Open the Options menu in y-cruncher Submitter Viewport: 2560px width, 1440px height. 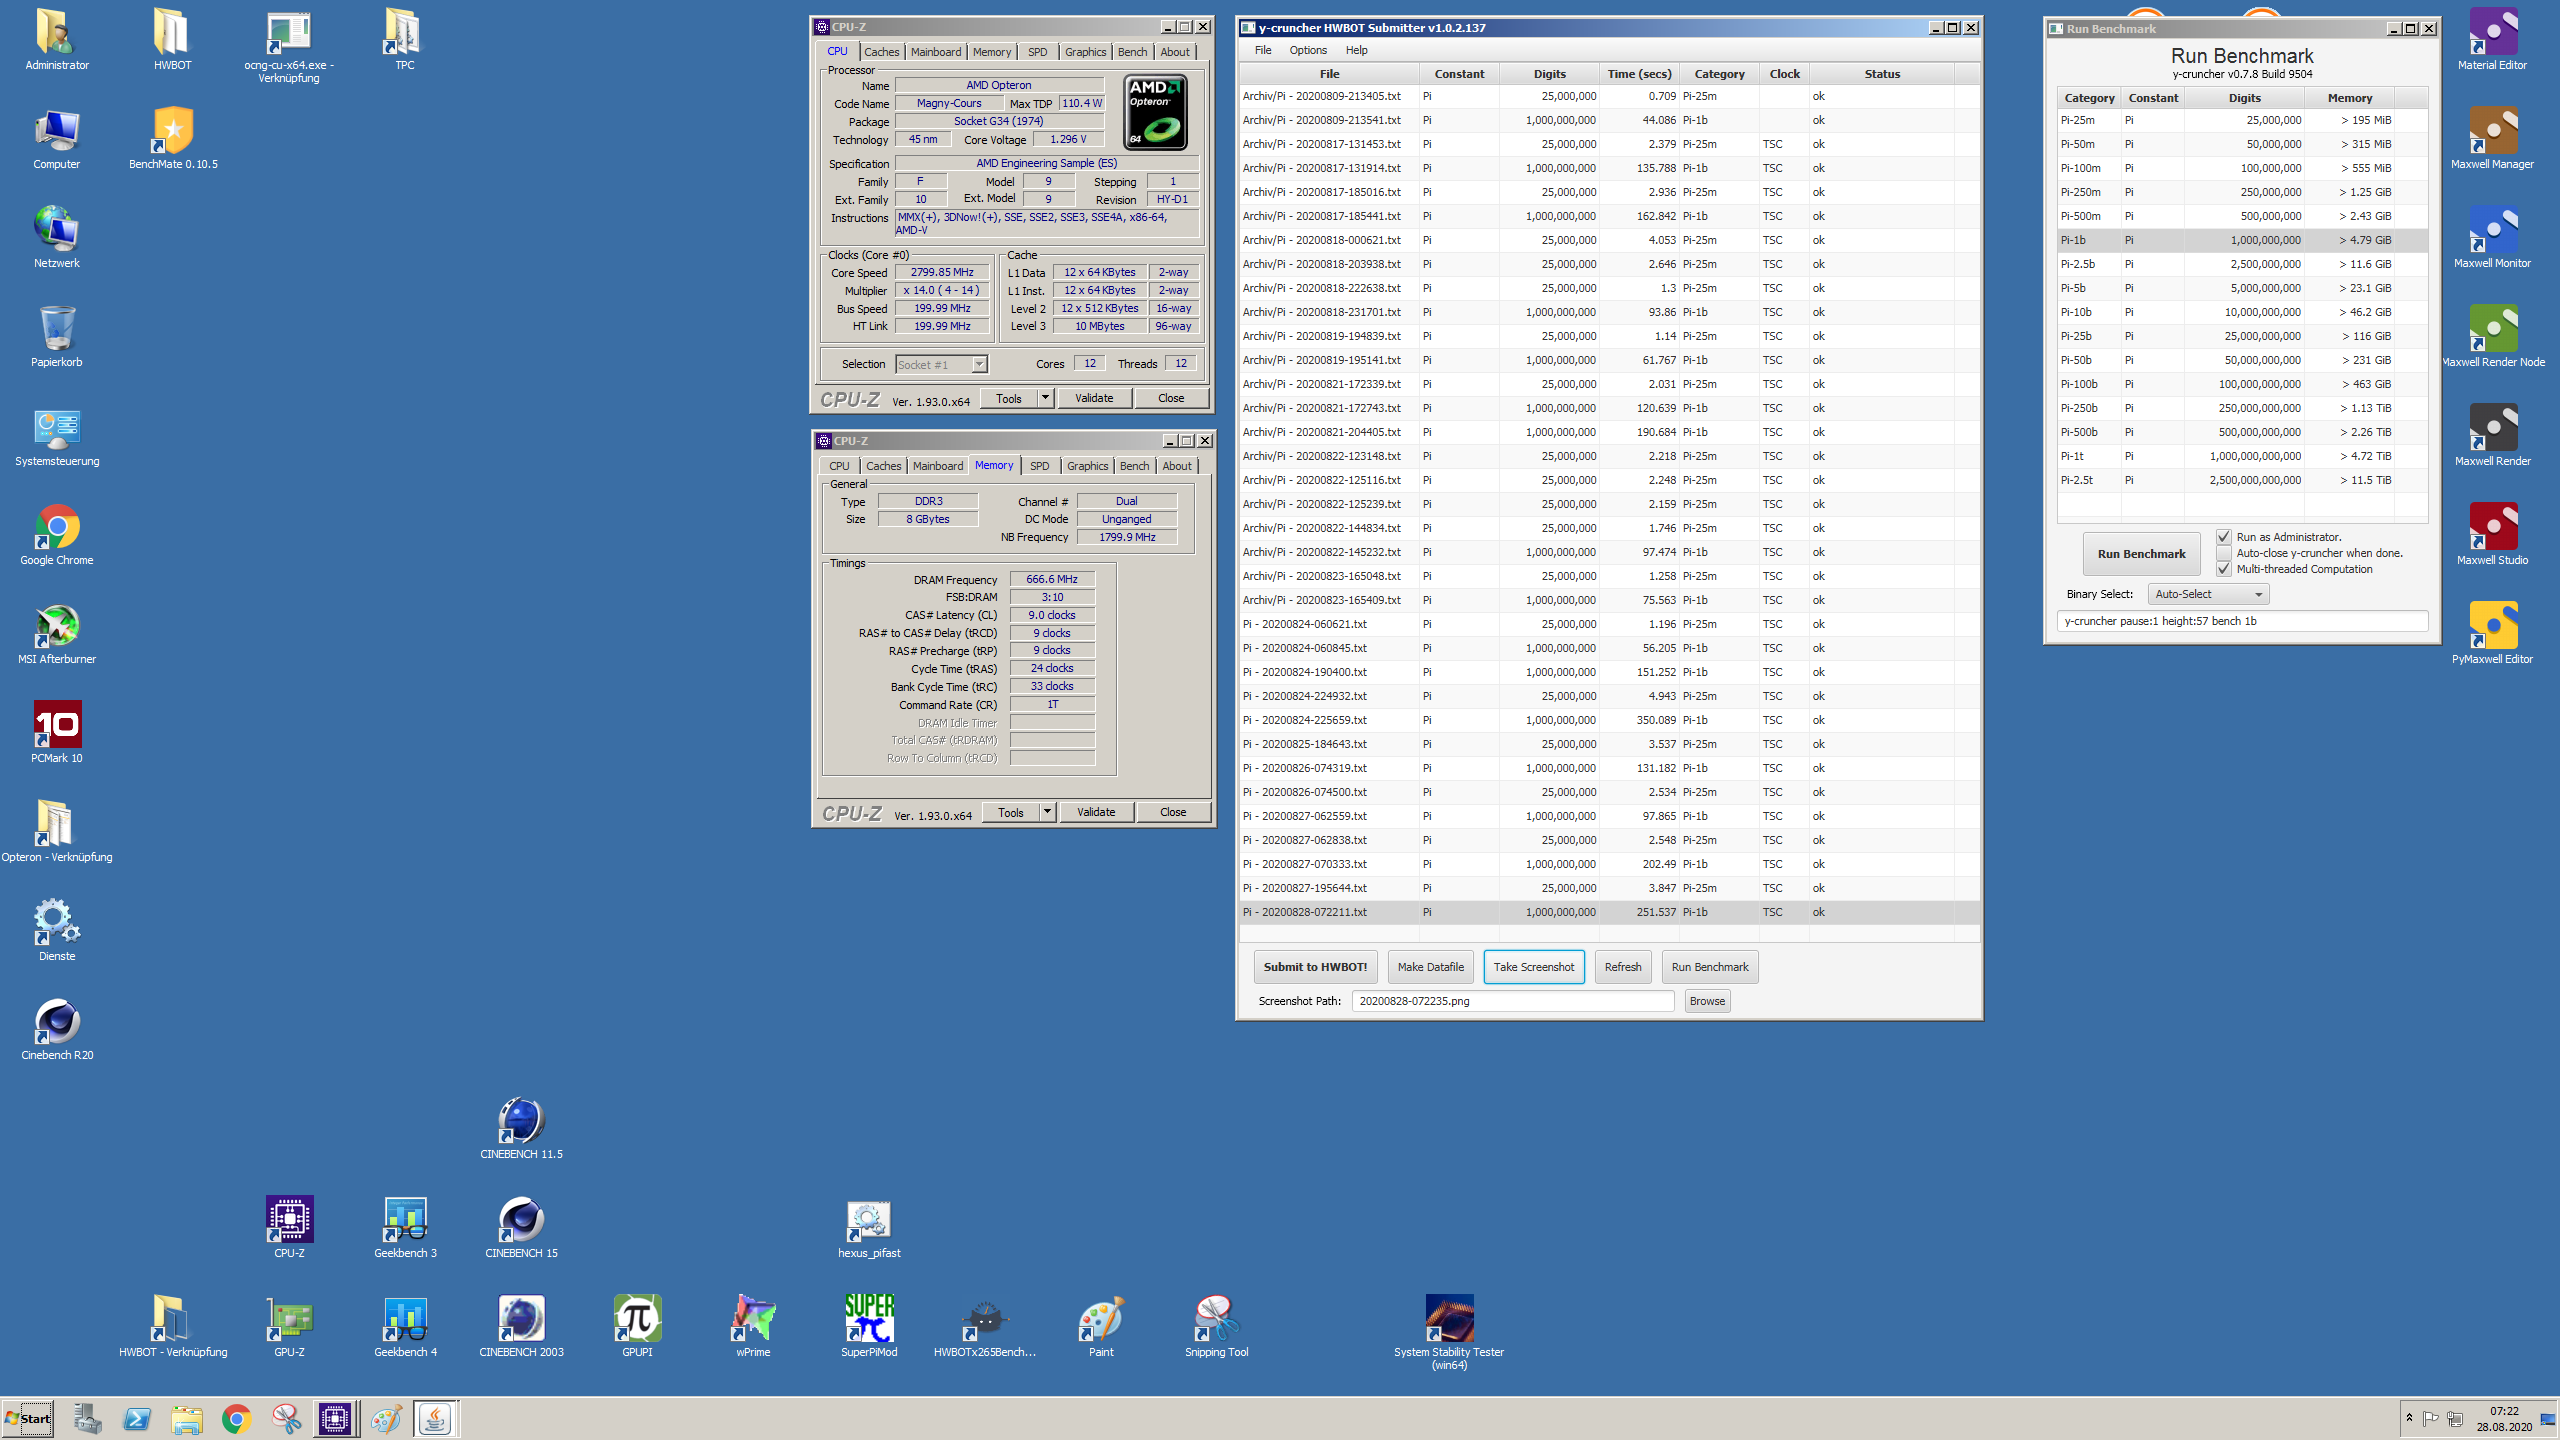pos(1308,50)
